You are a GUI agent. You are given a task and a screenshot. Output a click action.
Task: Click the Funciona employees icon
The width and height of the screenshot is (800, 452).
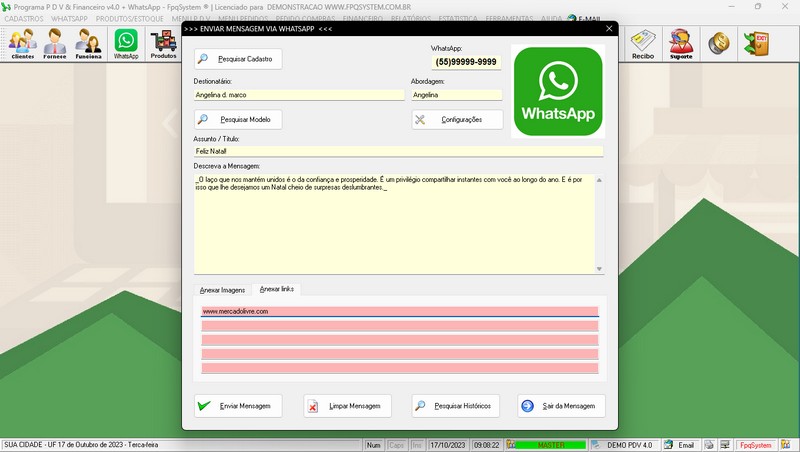tap(89, 42)
